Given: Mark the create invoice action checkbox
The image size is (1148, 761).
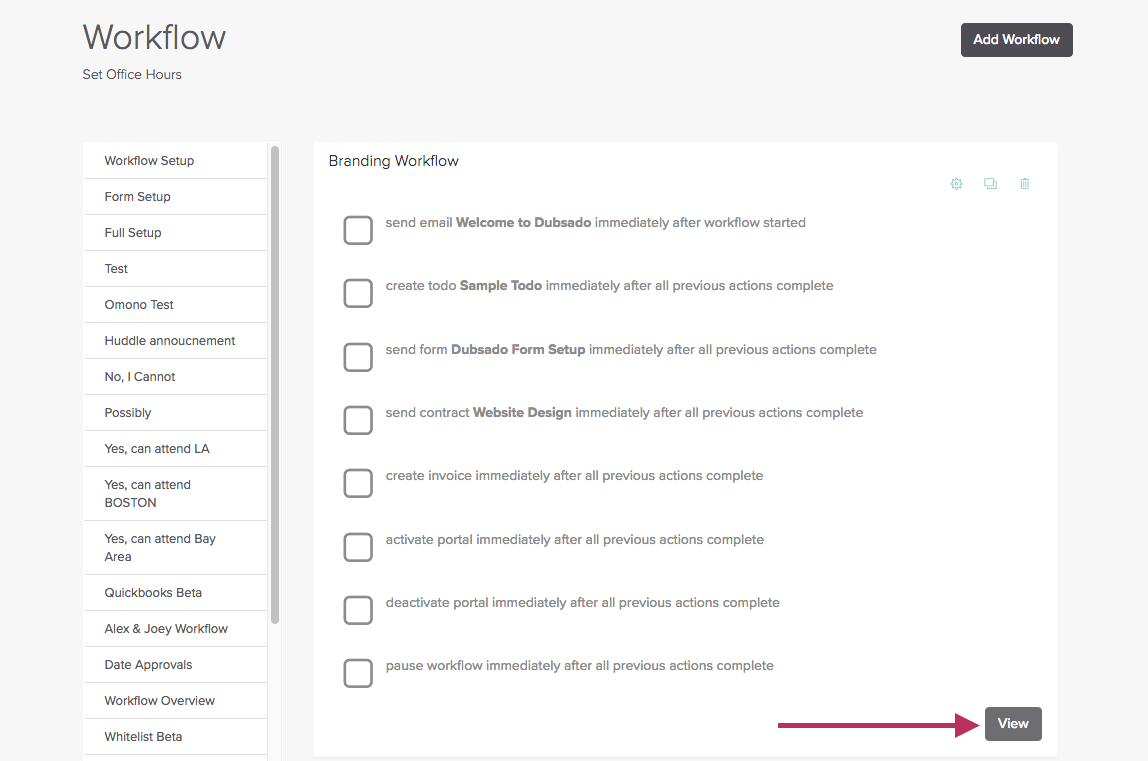Looking at the screenshot, I should click(x=358, y=483).
